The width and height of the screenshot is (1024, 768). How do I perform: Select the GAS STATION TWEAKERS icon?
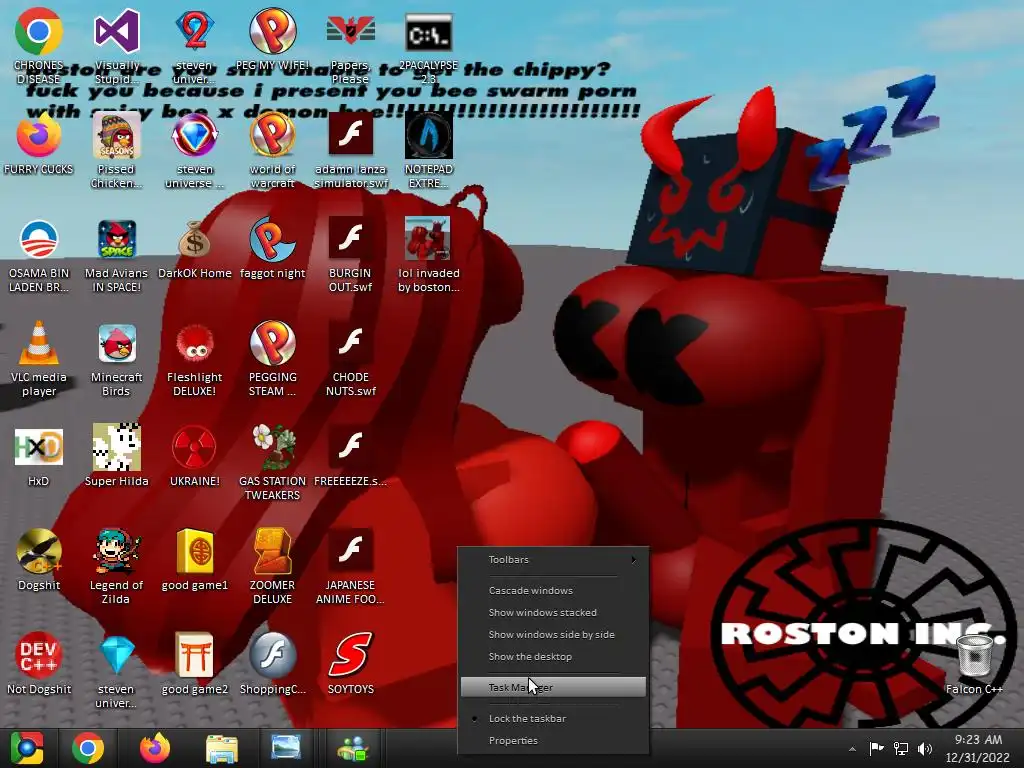tap(272, 462)
